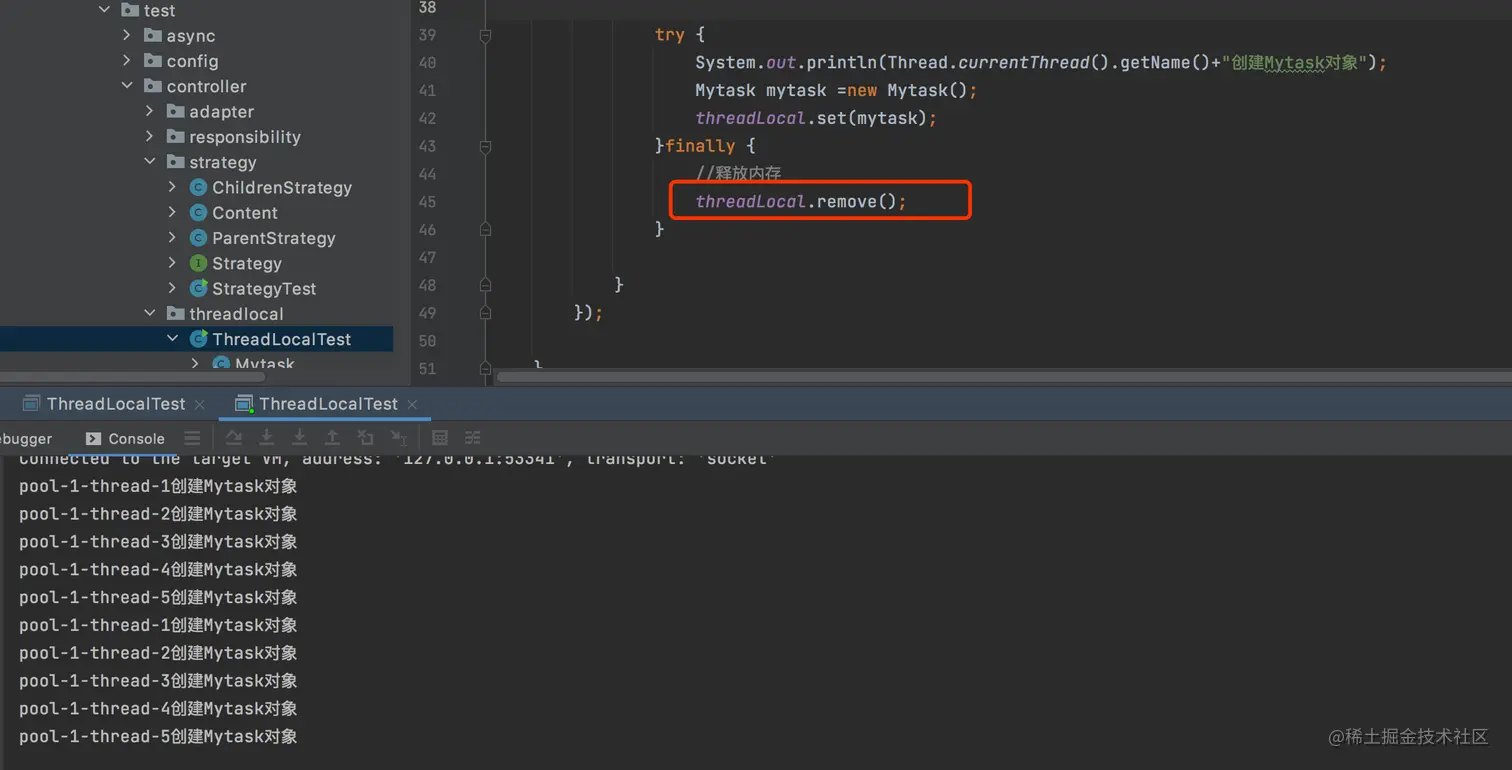This screenshot has width=1512, height=770.
Task: Click the fold end marker at line 46
Action: click(x=485, y=229)
